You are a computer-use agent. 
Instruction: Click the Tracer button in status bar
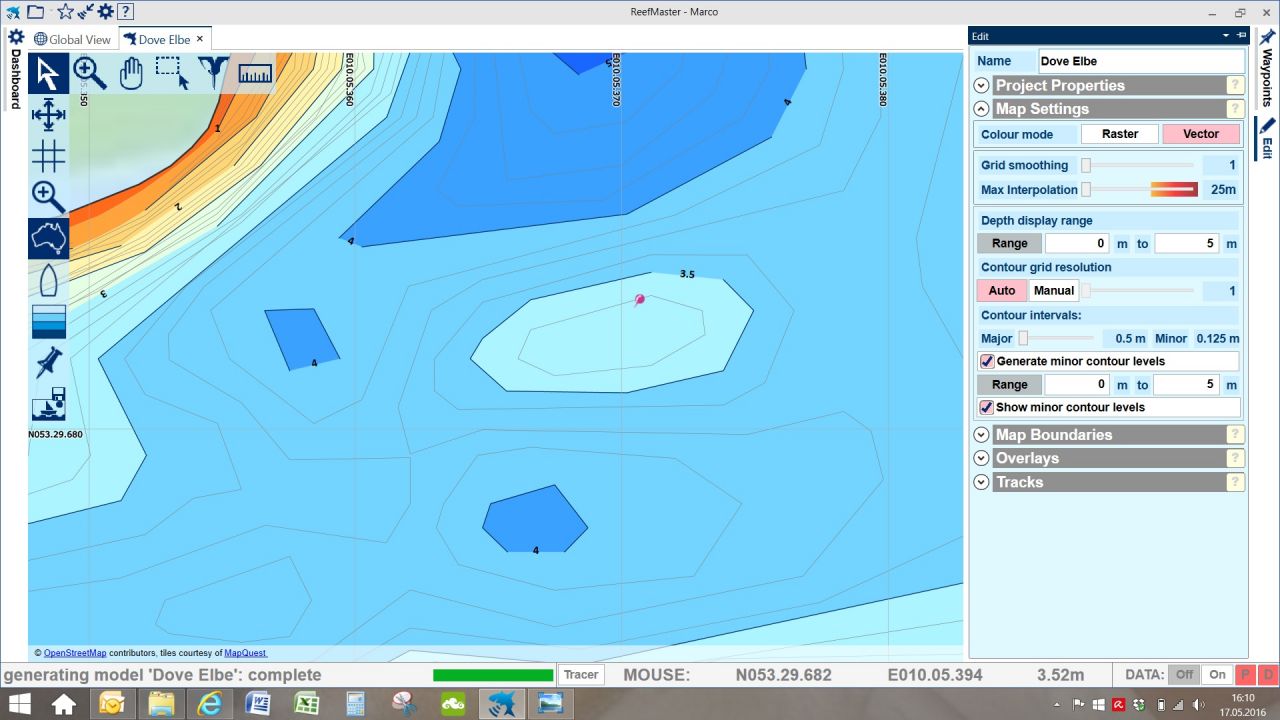click(581, 675)
